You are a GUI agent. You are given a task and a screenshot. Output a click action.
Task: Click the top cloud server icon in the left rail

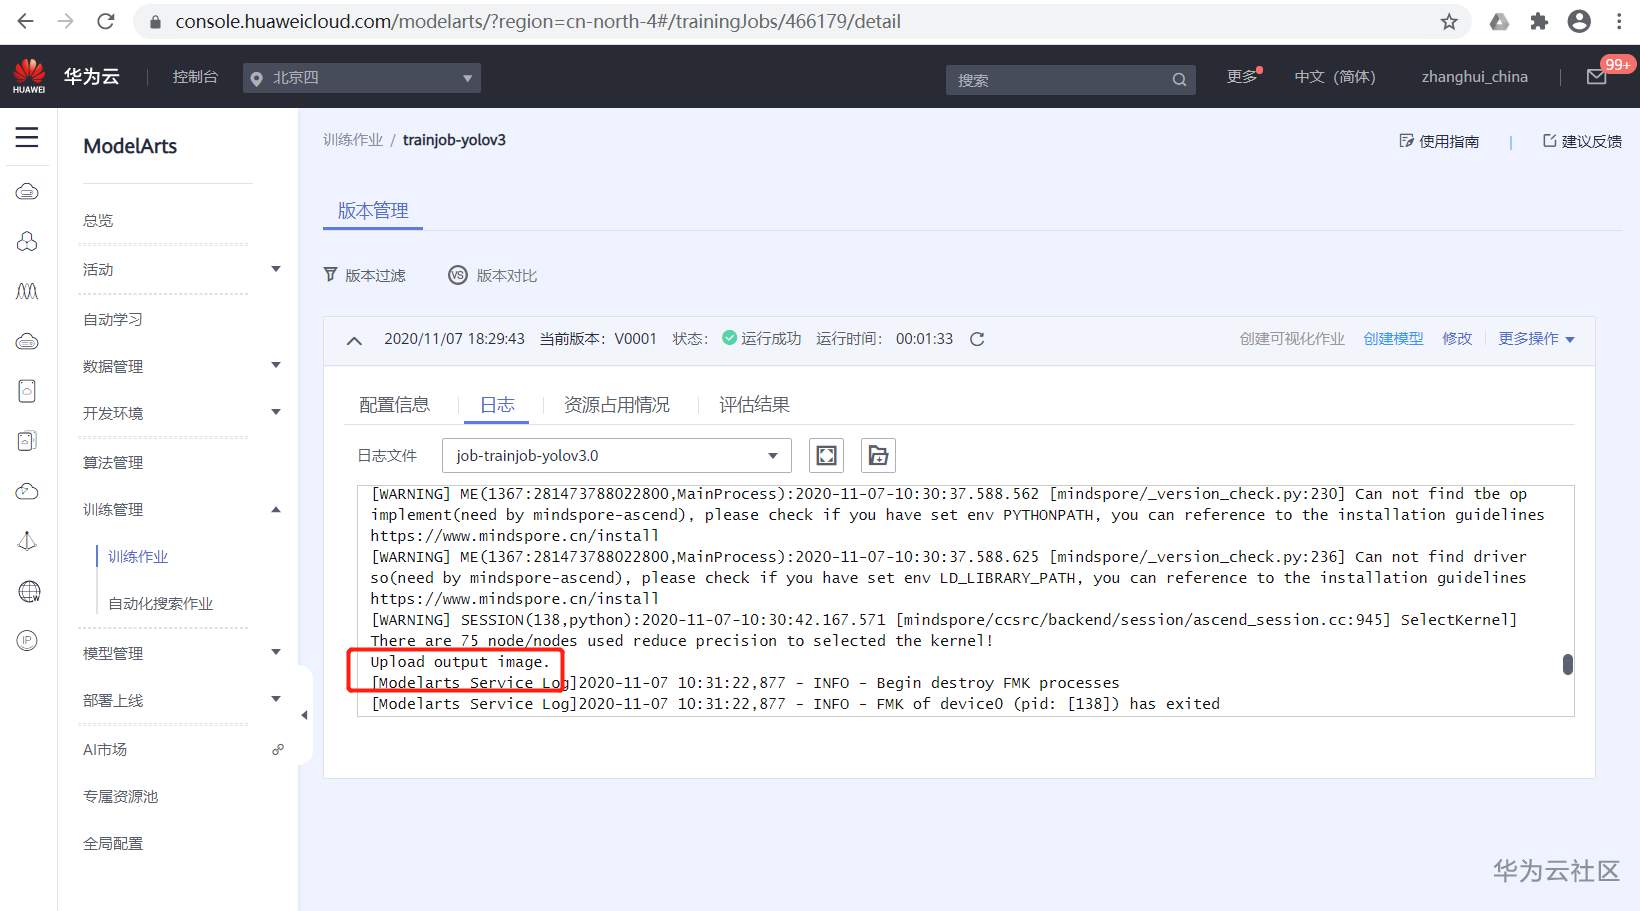point(28,191)
